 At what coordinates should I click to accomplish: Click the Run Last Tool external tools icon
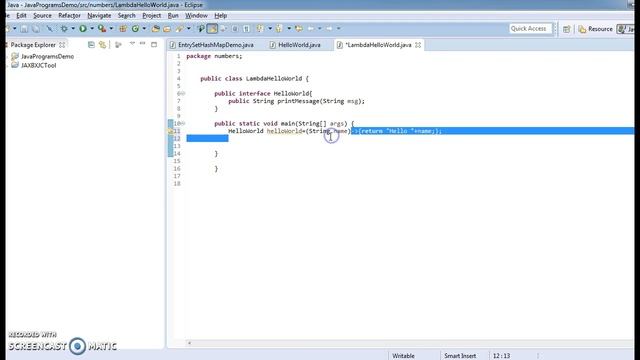102,29
